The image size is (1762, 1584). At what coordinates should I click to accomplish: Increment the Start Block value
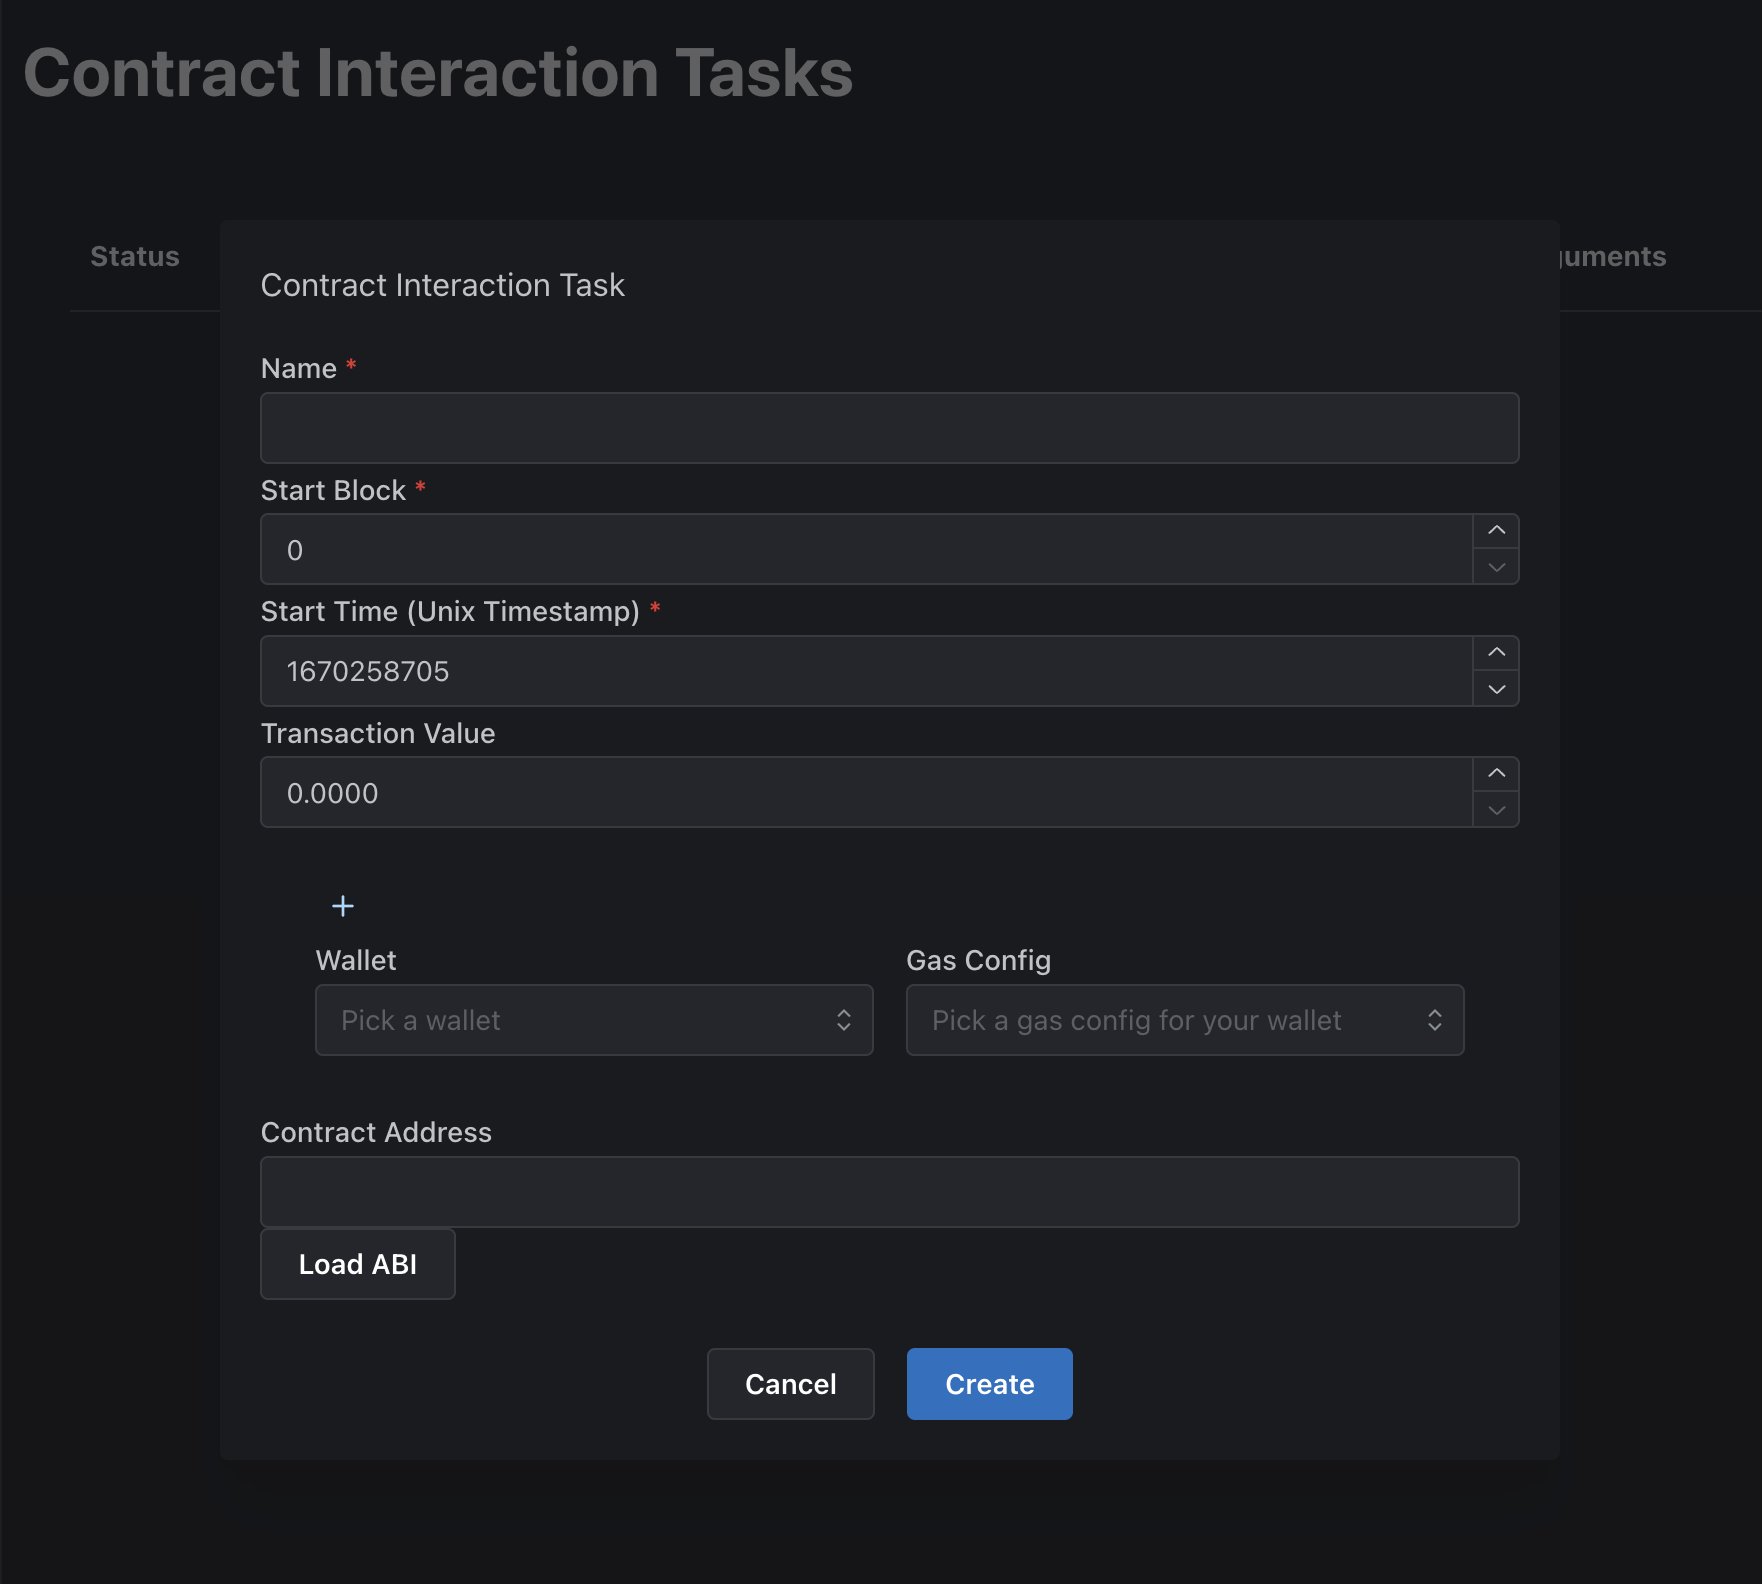[1496, 531]
